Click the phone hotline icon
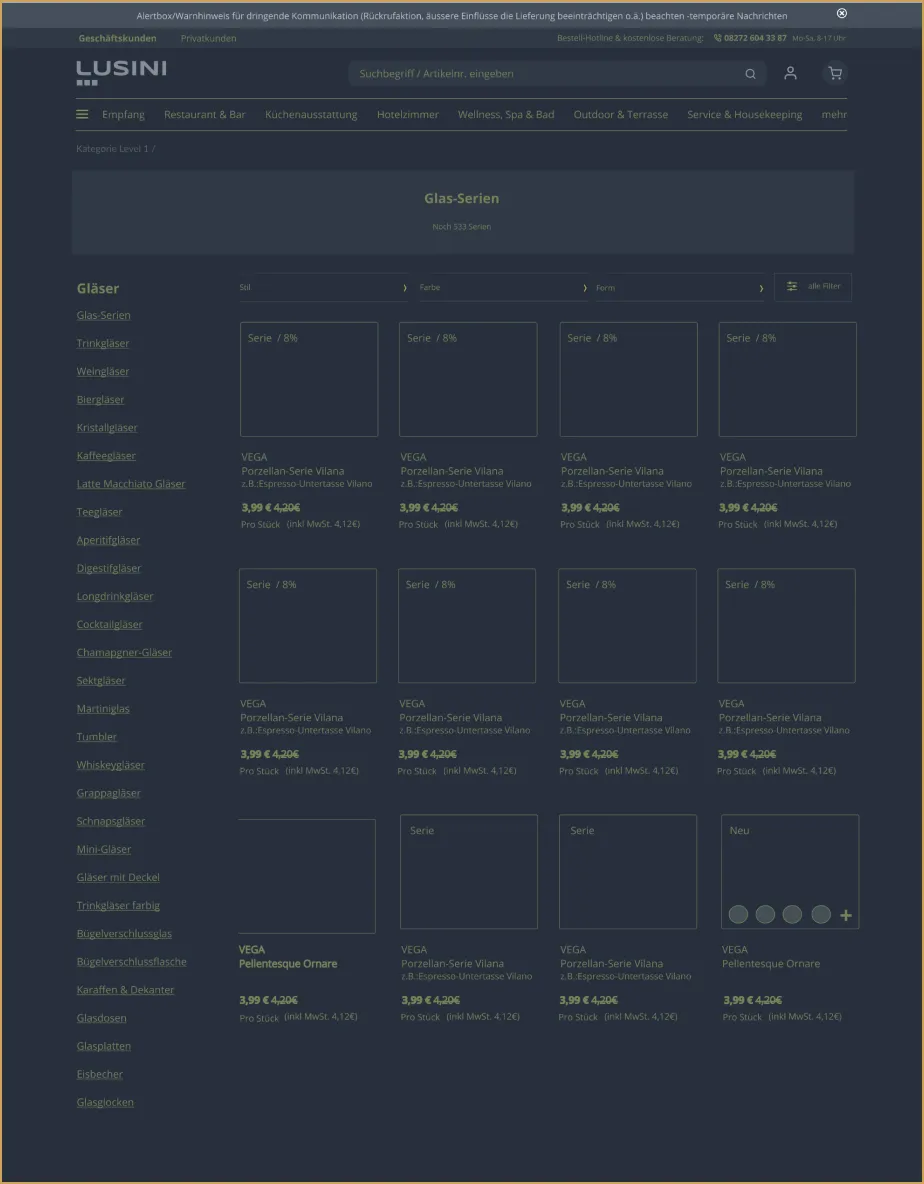The height and width of the screenshot is (1184, 924). pos(717,38)
